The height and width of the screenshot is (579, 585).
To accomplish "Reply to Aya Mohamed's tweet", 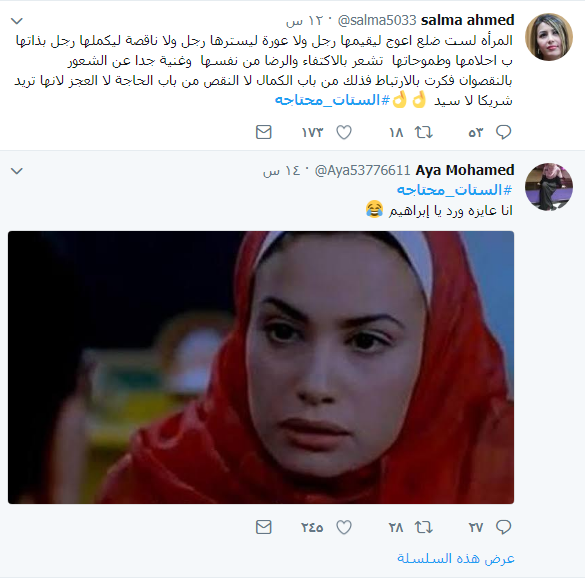I will pyautogui.click(x=503, y=527).
